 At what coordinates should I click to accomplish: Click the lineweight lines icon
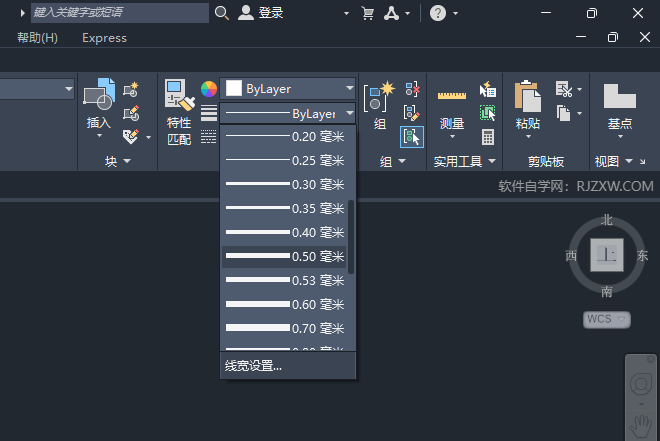(209, 113)
